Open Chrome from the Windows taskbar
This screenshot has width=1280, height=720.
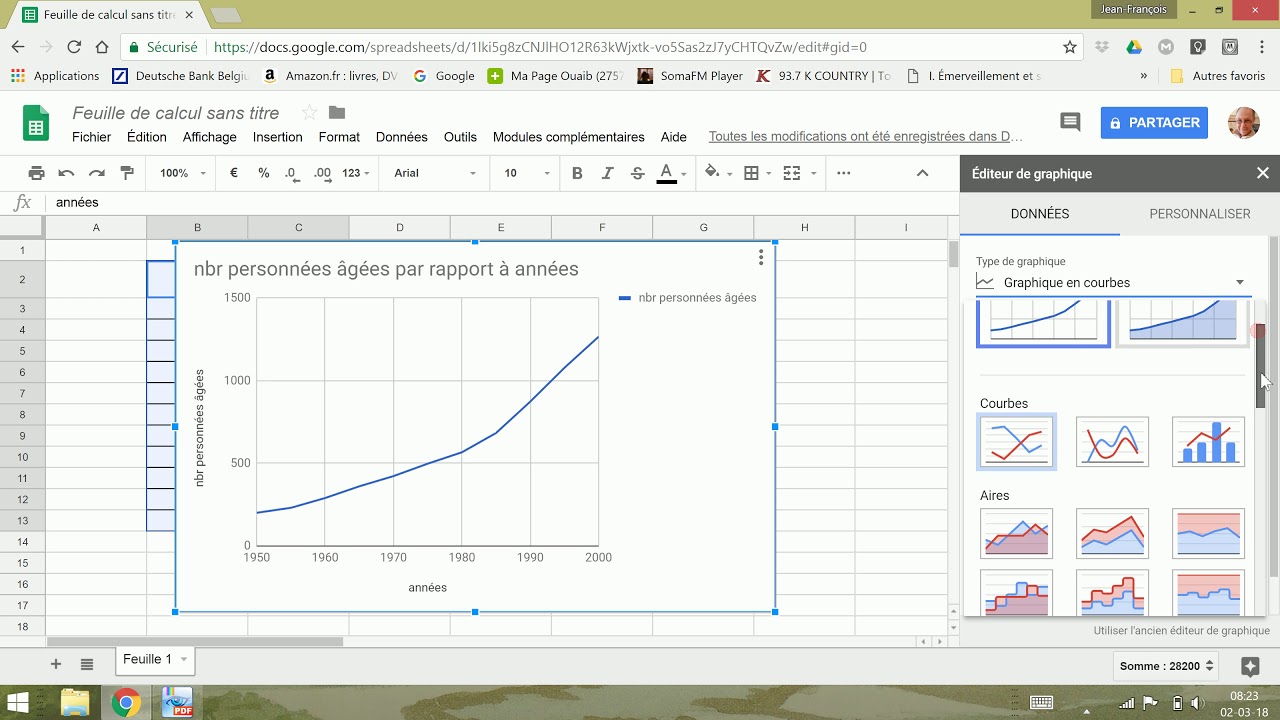coord(126,703)
